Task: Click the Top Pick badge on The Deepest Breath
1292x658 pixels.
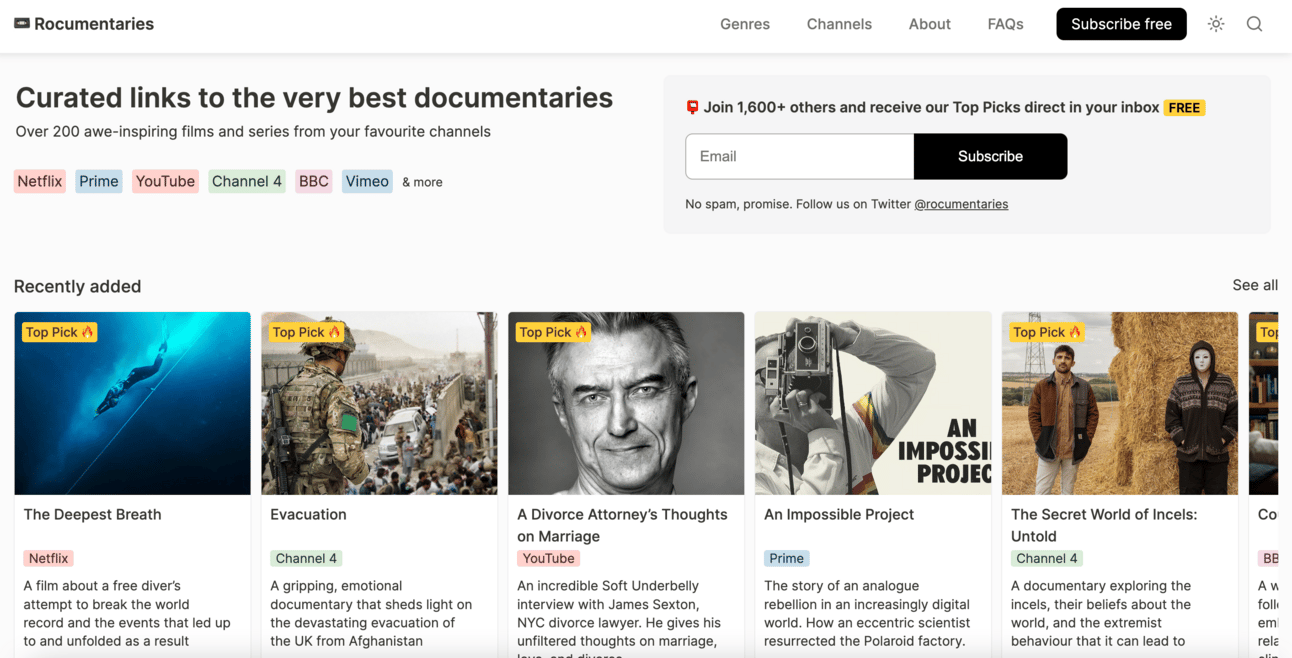Action: 59,332
